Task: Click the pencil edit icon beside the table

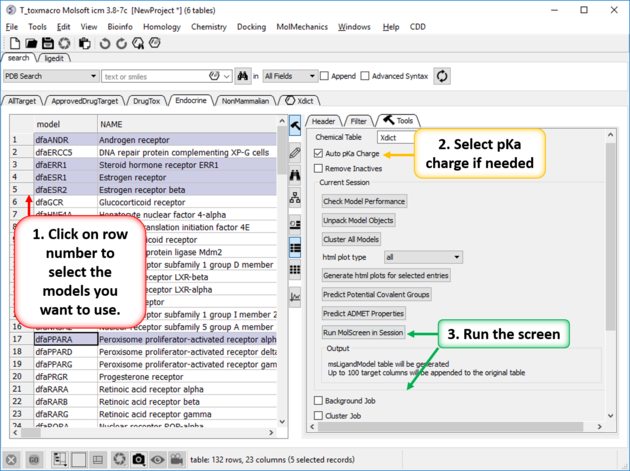Action: click(294, 153)
